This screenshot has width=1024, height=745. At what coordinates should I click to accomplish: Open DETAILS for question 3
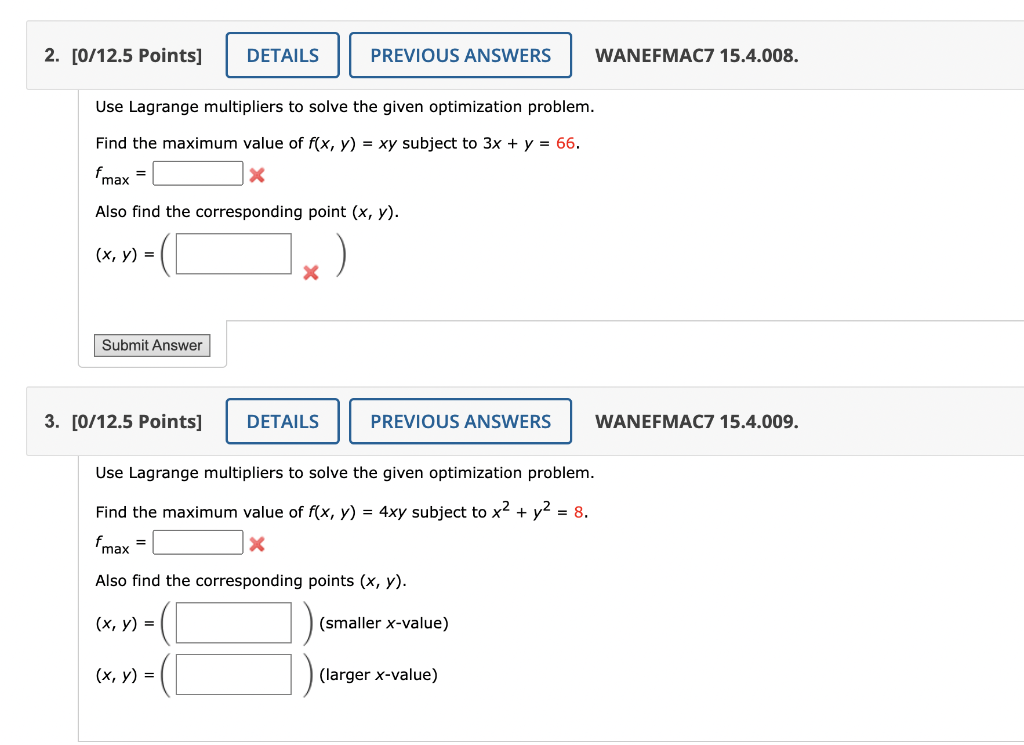[x=282, y=421]
